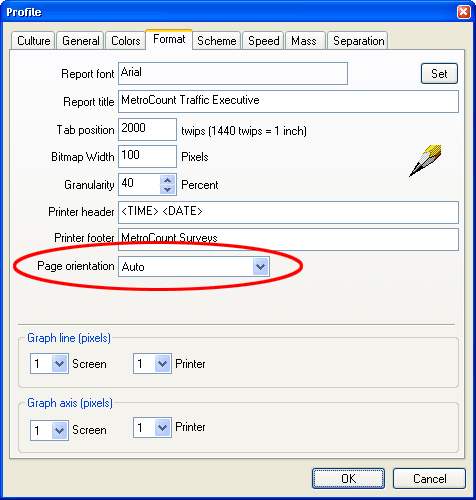Click the Printer footer field
This screenshot has width=476, height=500.
[x=288, y=239]
